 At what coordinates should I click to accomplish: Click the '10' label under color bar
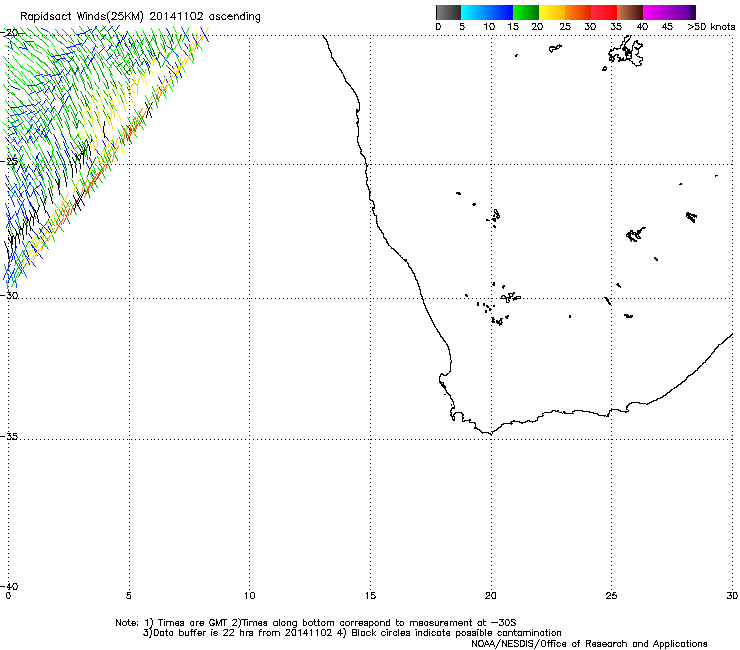pyautogui.click(x=489, y=27)
